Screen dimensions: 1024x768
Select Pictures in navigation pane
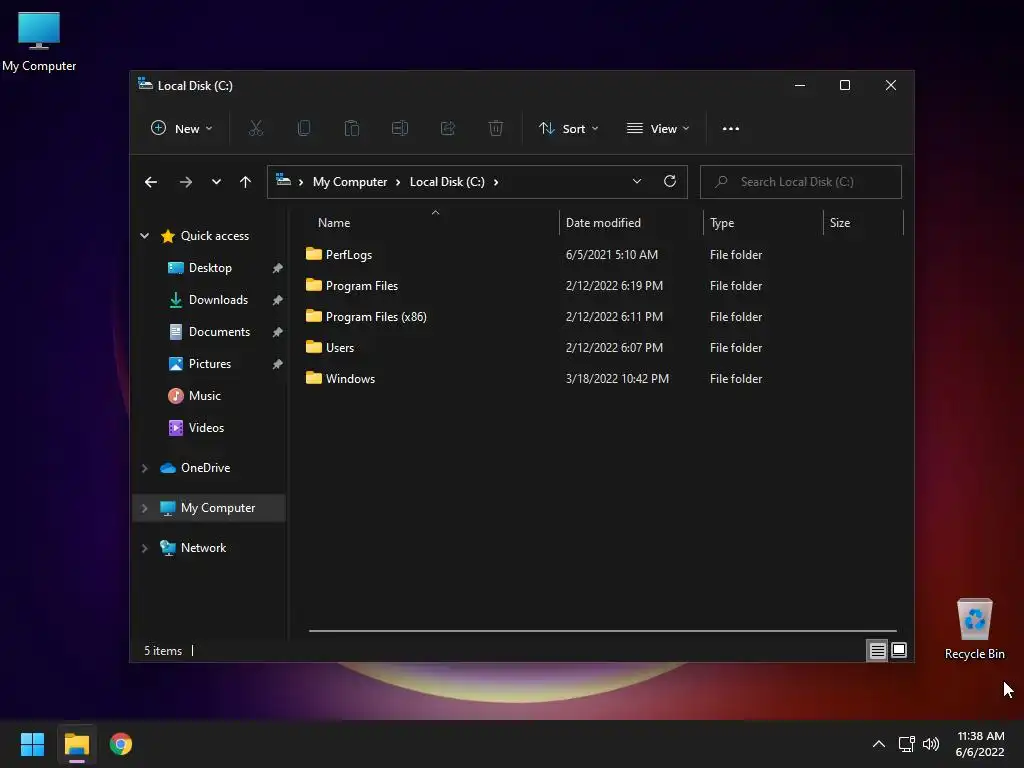[209, 364]
